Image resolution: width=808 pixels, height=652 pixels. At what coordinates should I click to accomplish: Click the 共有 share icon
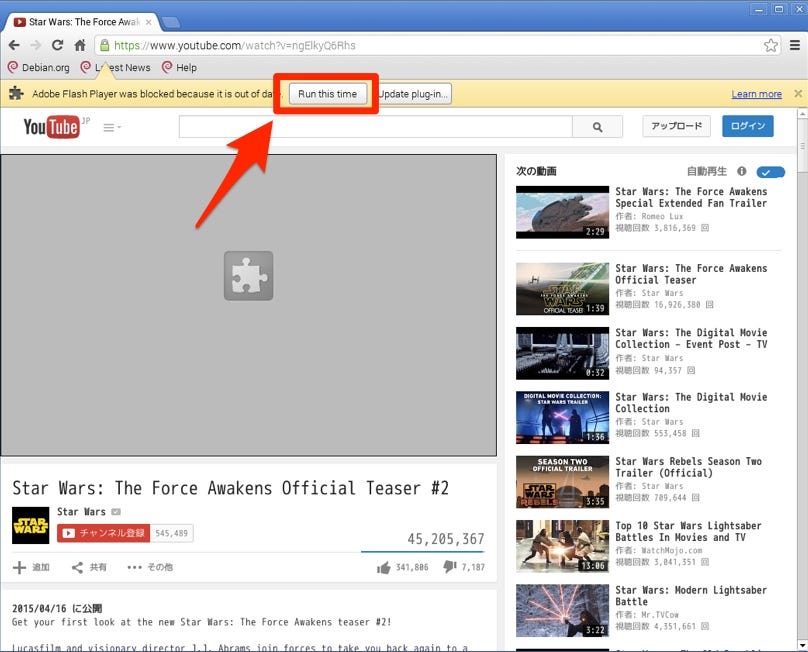click(x=77, y=567)
